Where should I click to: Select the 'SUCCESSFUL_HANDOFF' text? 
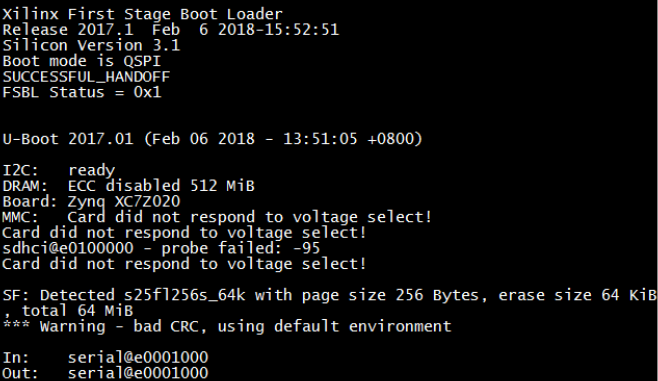pyautogui.click(x=86, y=77)
